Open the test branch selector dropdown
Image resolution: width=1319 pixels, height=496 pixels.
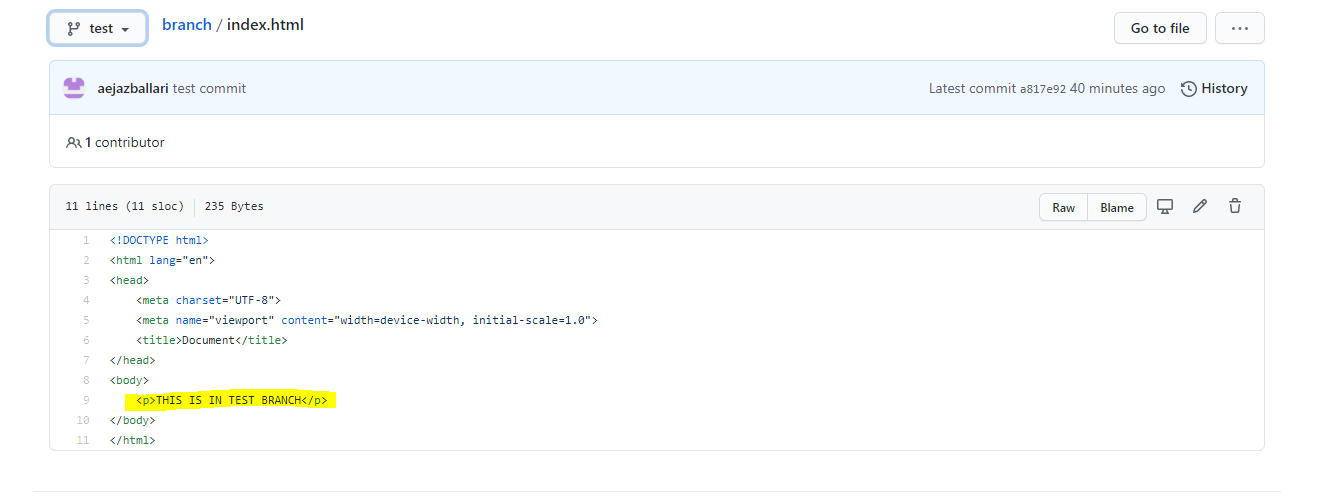tap(98, 28)
